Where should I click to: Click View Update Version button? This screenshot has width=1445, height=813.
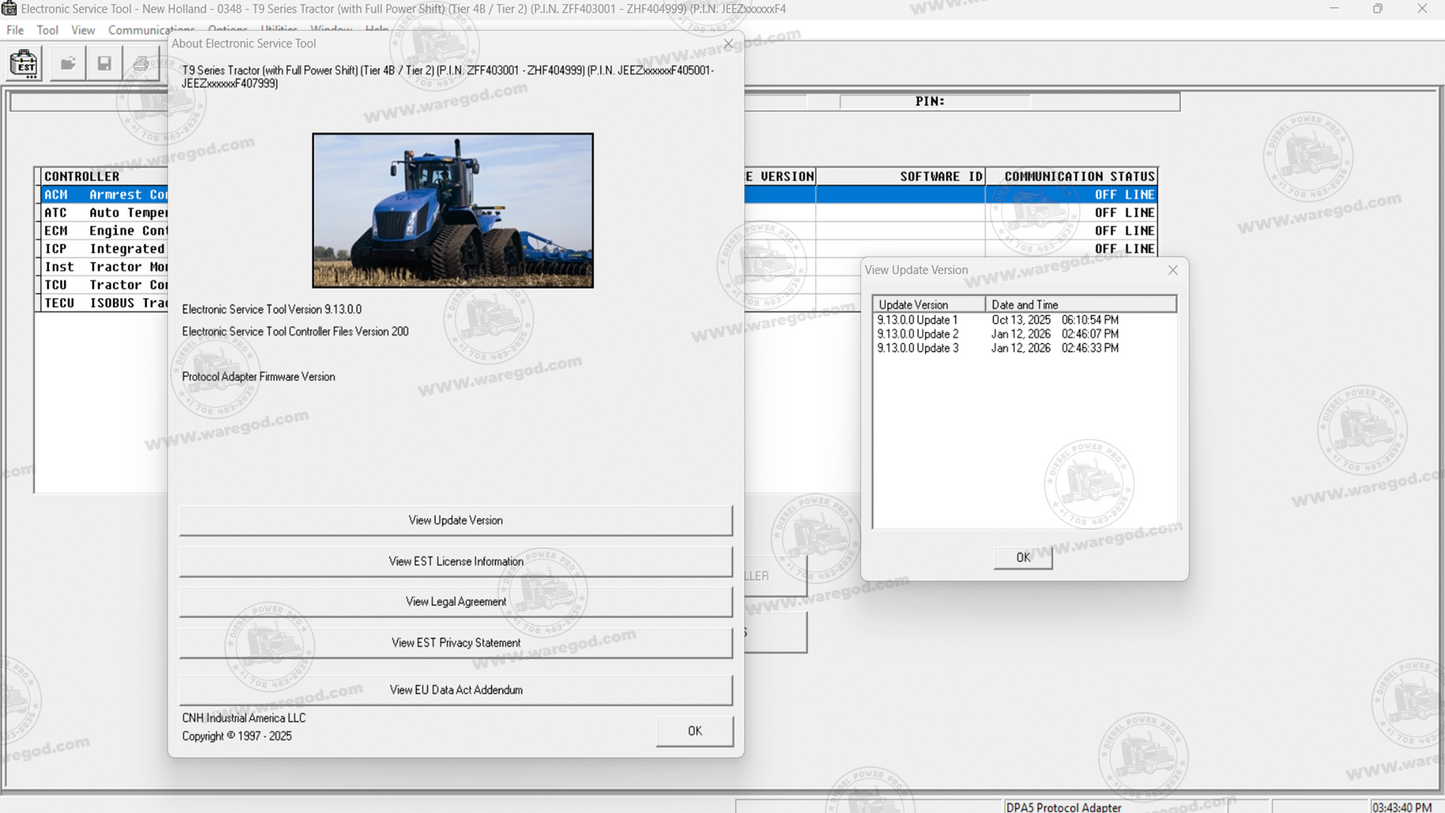click(455, 520)
